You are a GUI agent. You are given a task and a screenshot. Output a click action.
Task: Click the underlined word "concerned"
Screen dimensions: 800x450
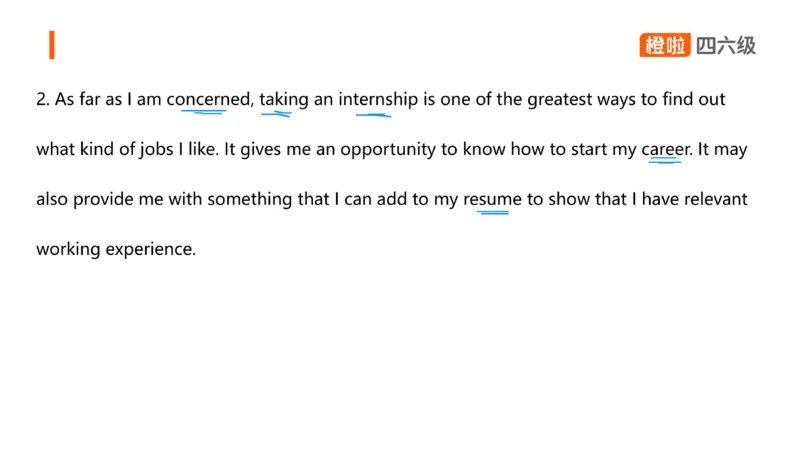click(208, 100)
